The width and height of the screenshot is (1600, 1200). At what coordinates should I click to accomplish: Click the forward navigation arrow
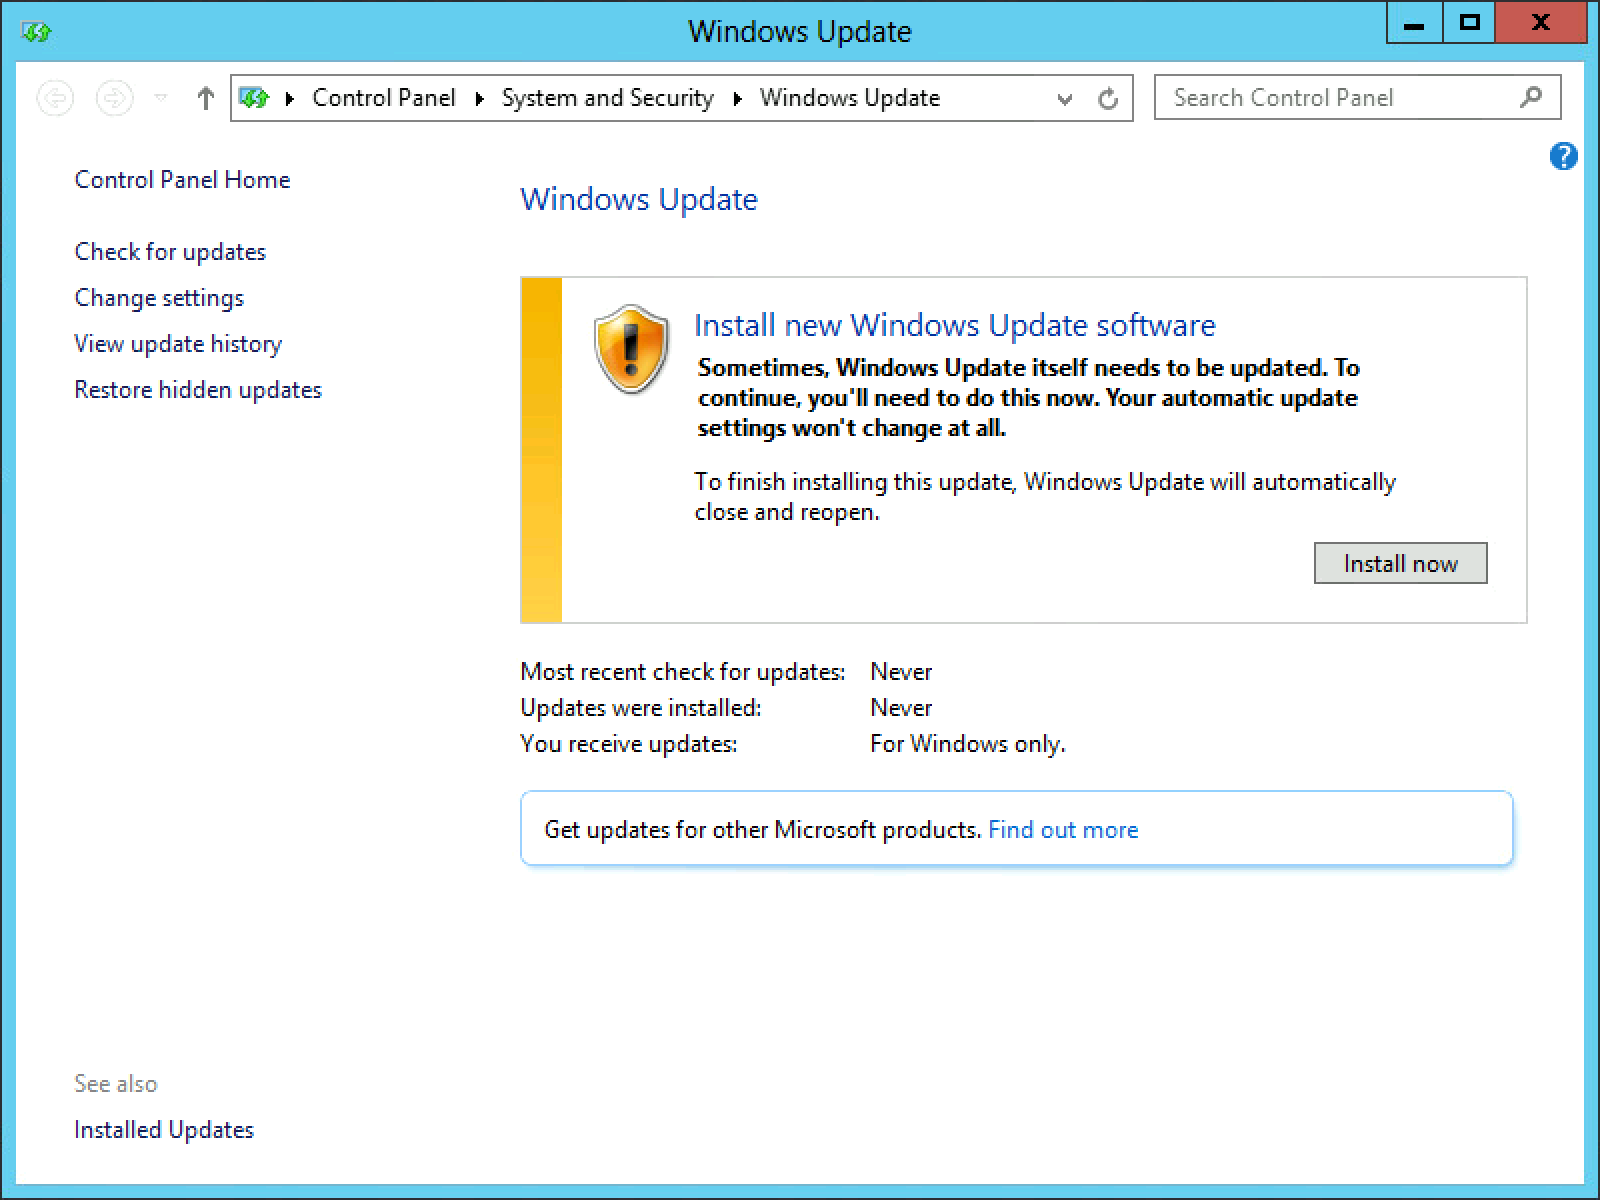tap(112, 97)
